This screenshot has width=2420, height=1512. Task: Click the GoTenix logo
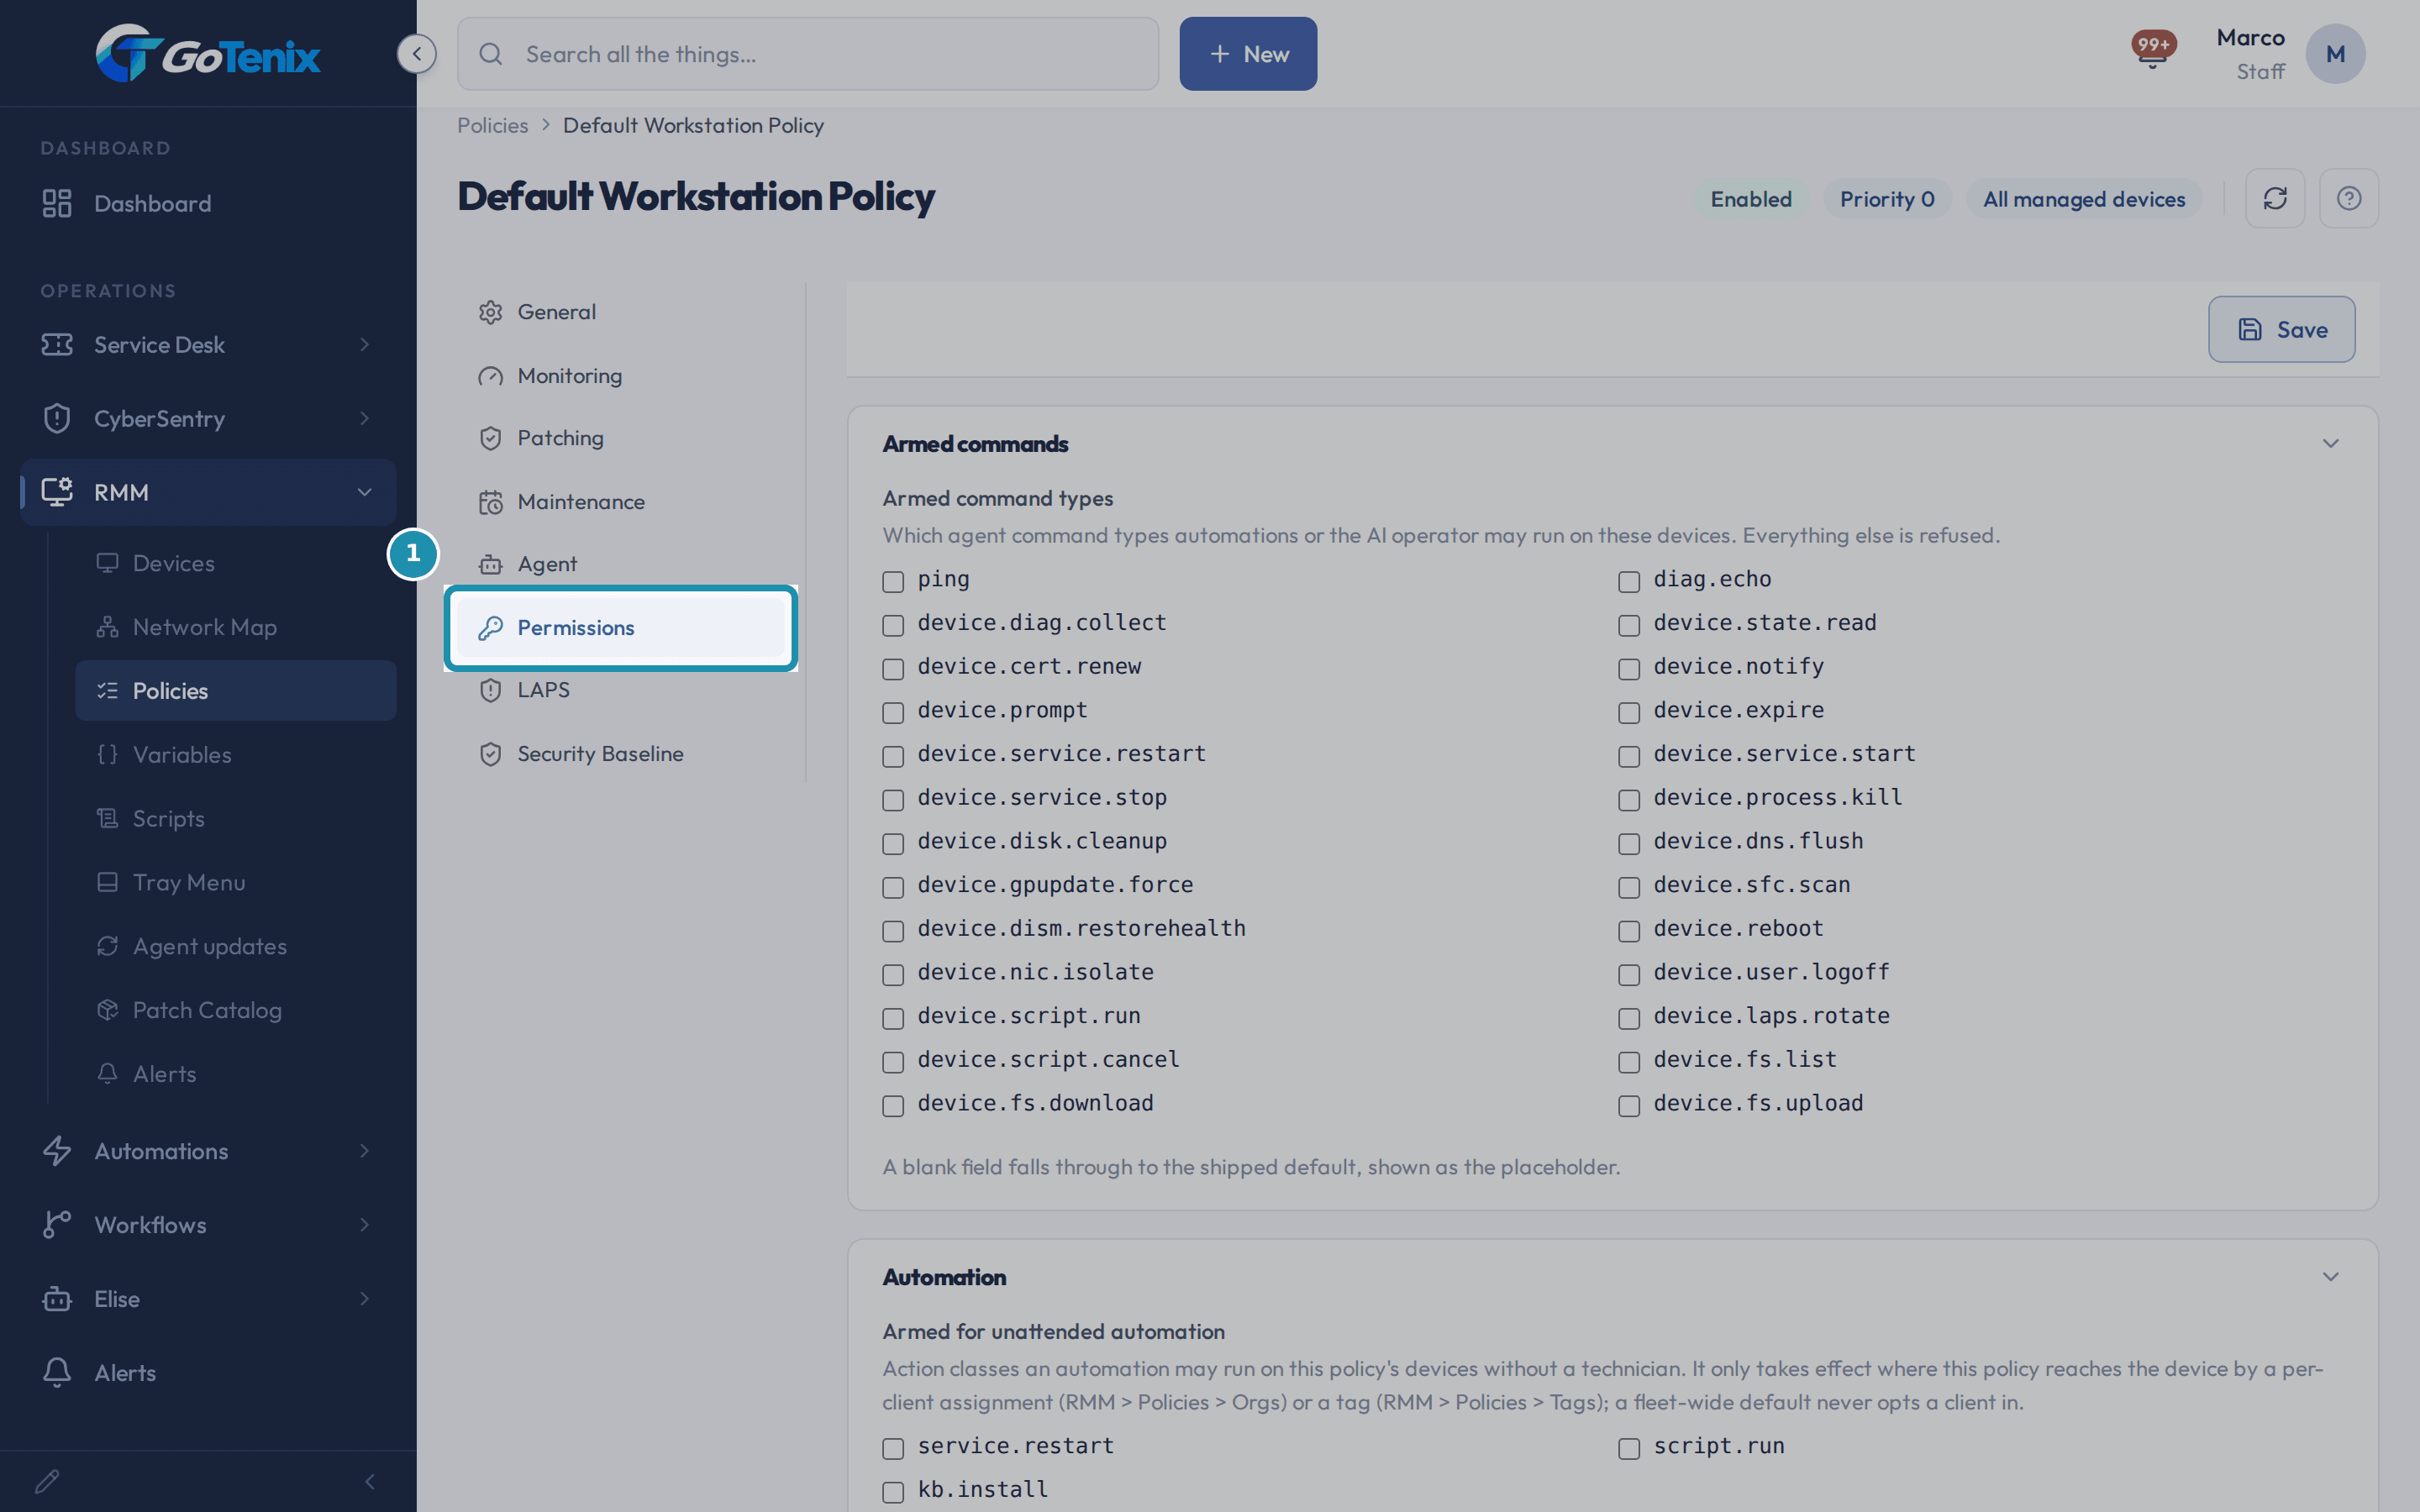tap(208, 53)
